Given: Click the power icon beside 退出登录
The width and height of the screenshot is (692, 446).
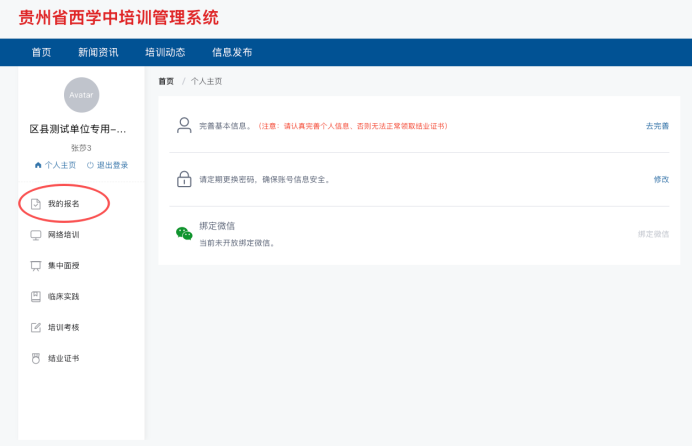Looking at the screenshot, I should point(90,165).
